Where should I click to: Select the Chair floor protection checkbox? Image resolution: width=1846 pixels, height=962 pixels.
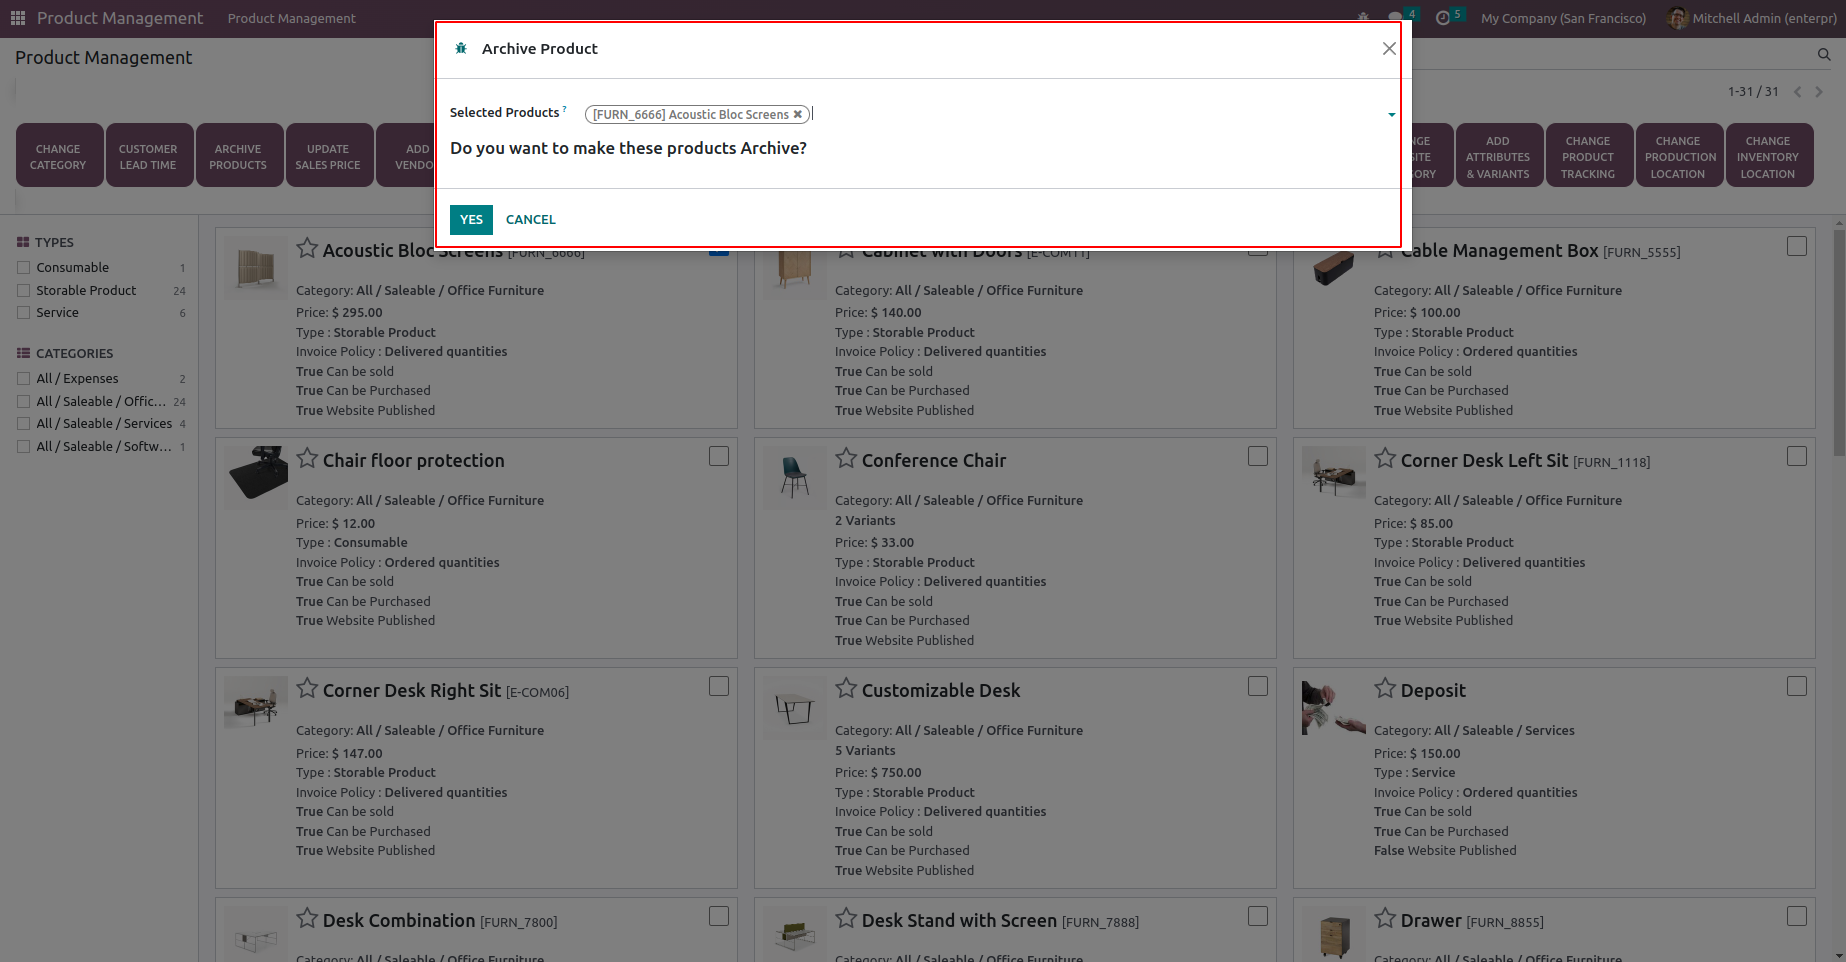(719, 456)
